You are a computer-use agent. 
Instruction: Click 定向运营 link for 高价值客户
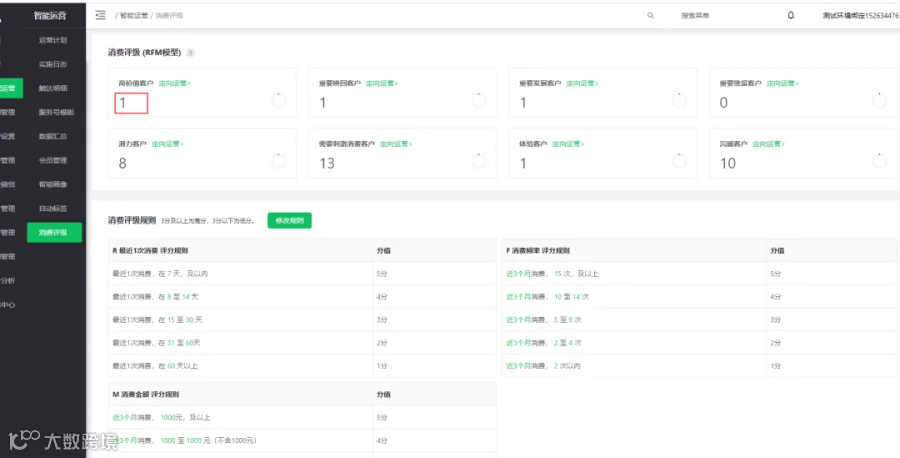pyautogui.click(x=174, y=83)
